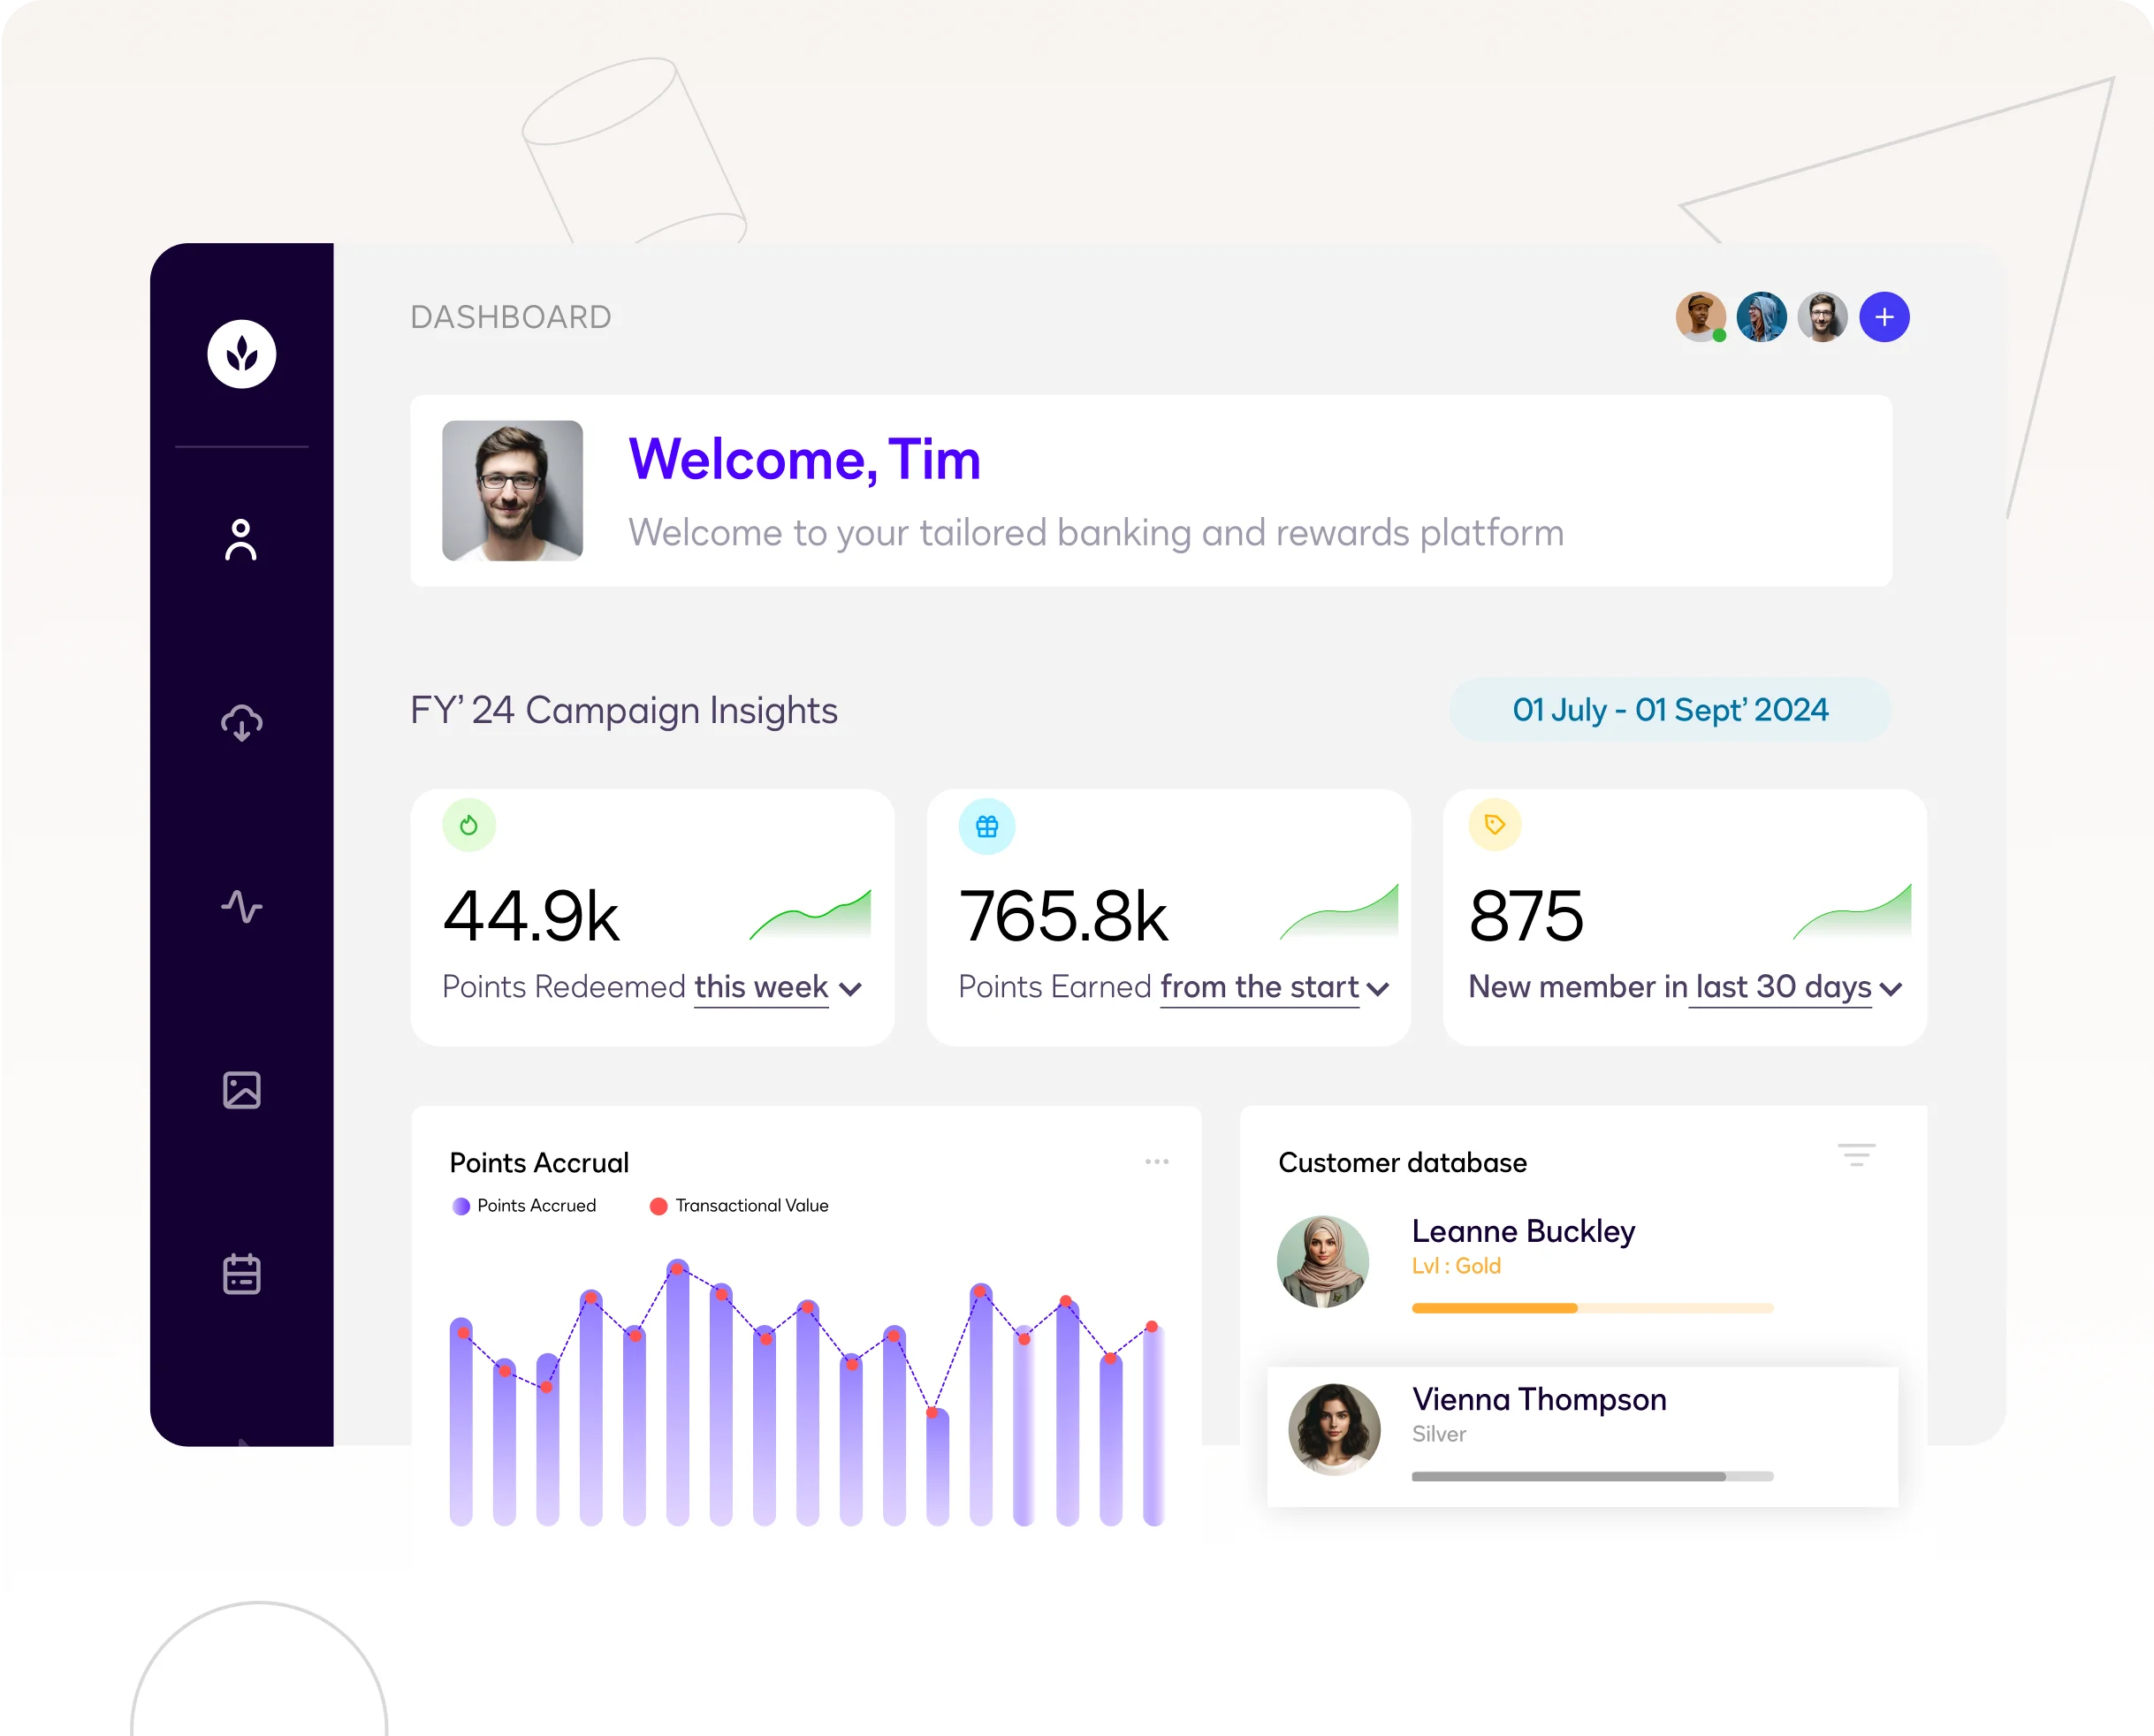Viewport: 2154px width, 1736px height.
Task: Click the leaf logo in sidebar
Action: [x=241, y=354]
